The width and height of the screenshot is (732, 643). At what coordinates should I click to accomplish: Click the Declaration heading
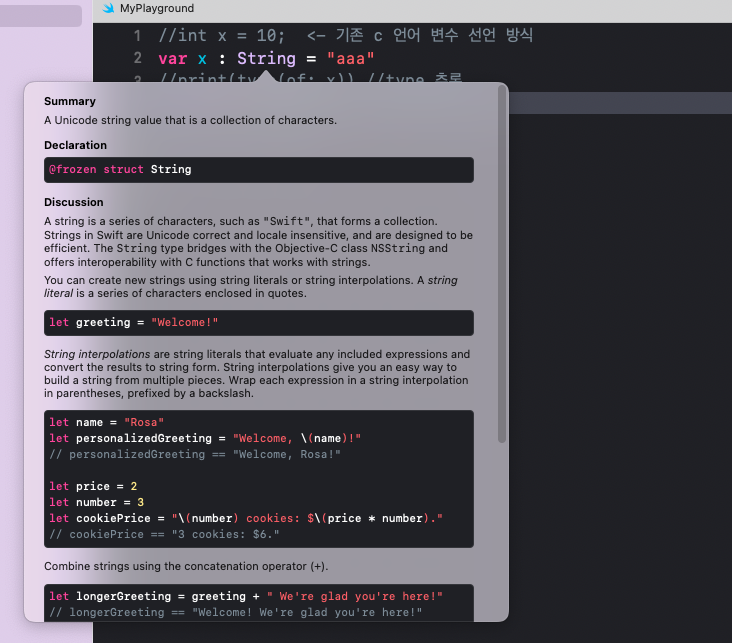coord(76,145)
